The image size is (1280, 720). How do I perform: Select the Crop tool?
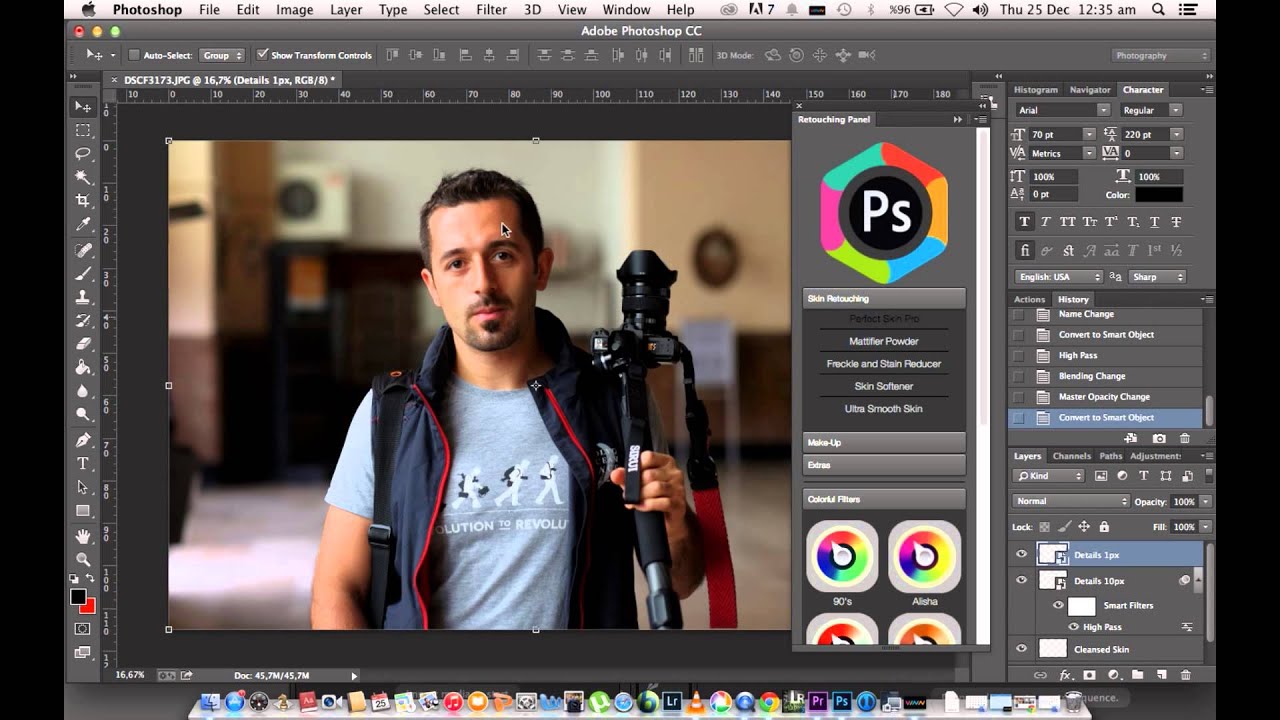click(83, 200)
